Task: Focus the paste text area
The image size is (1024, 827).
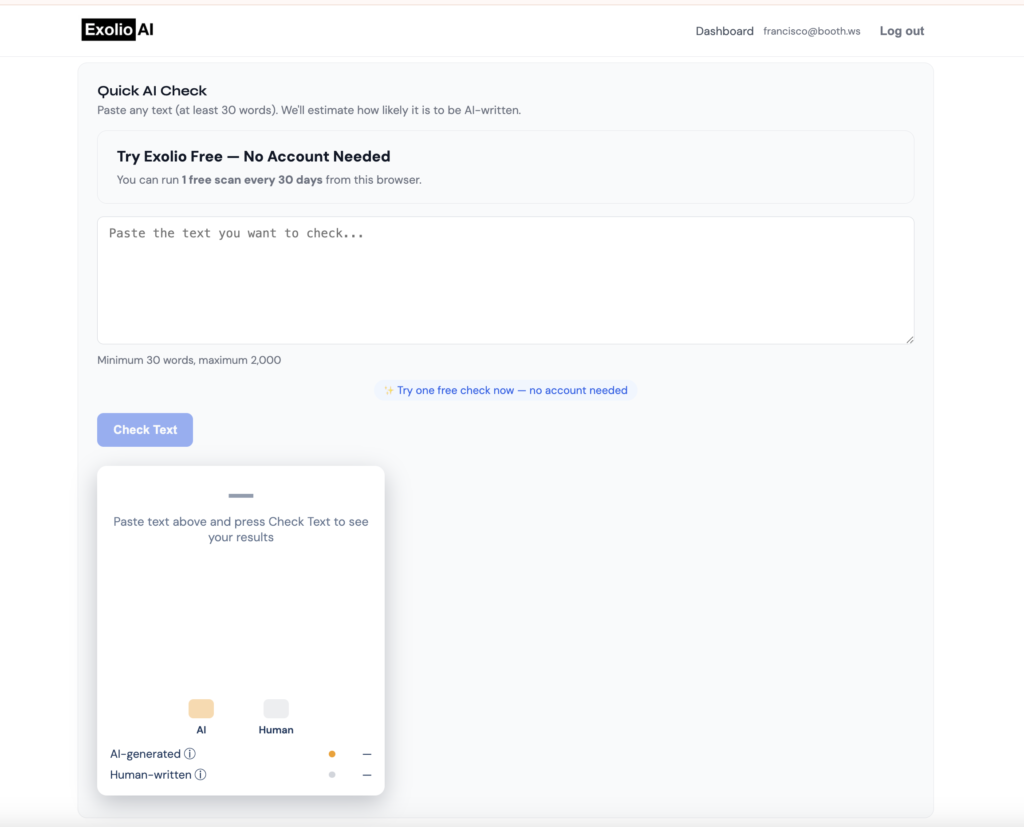Action: coord(505,280)
